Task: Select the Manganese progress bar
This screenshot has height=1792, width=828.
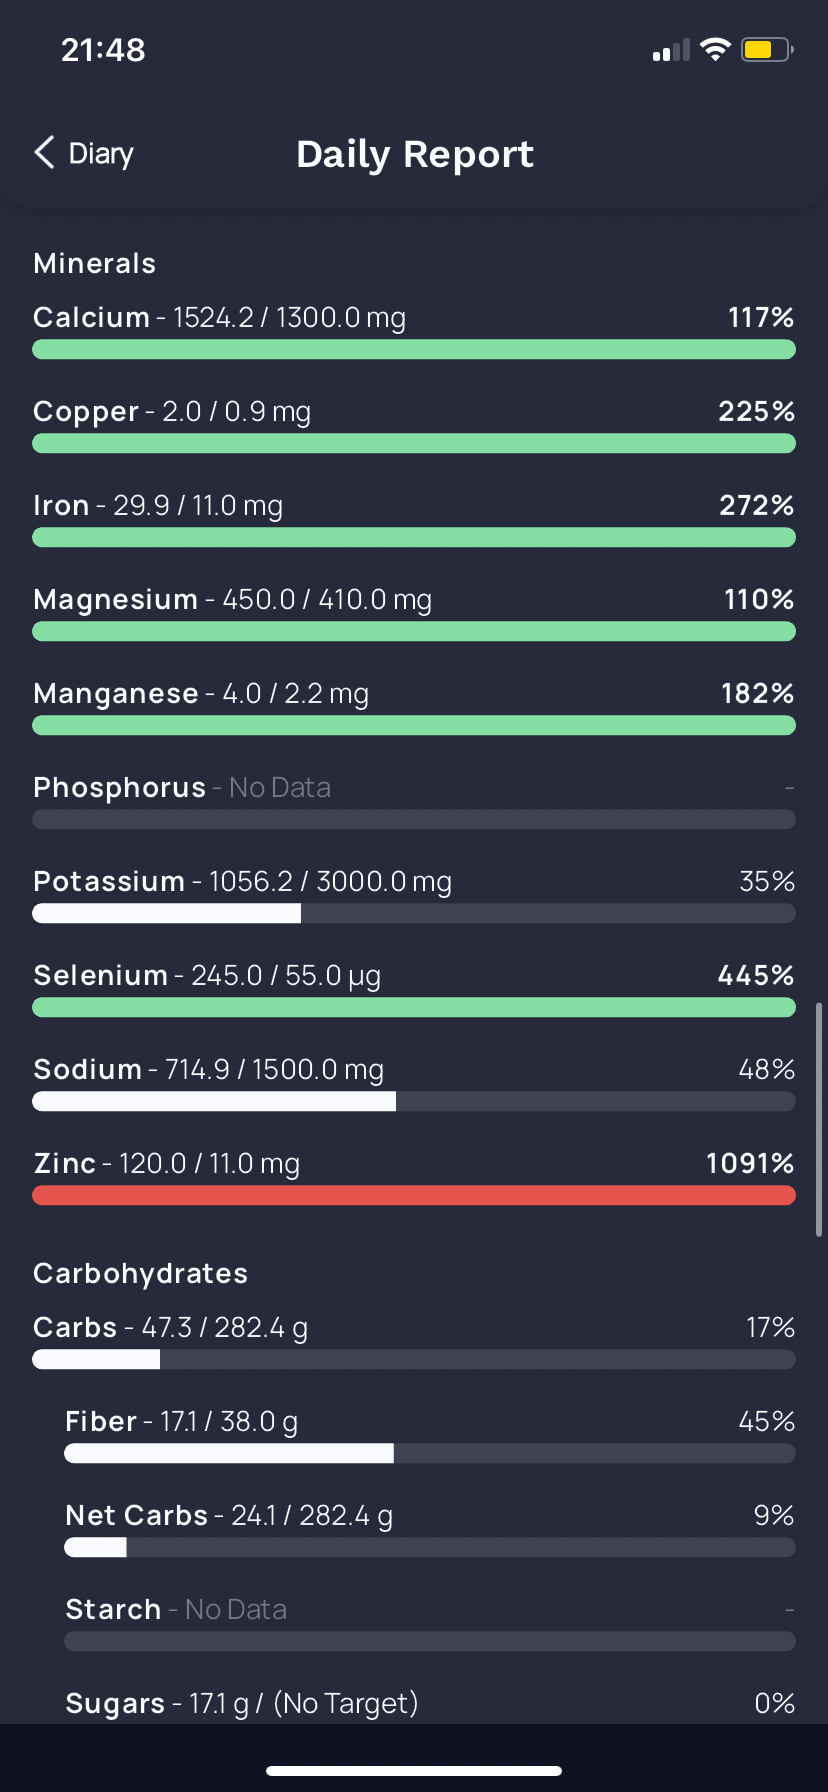Action: [x=414, y=725]
